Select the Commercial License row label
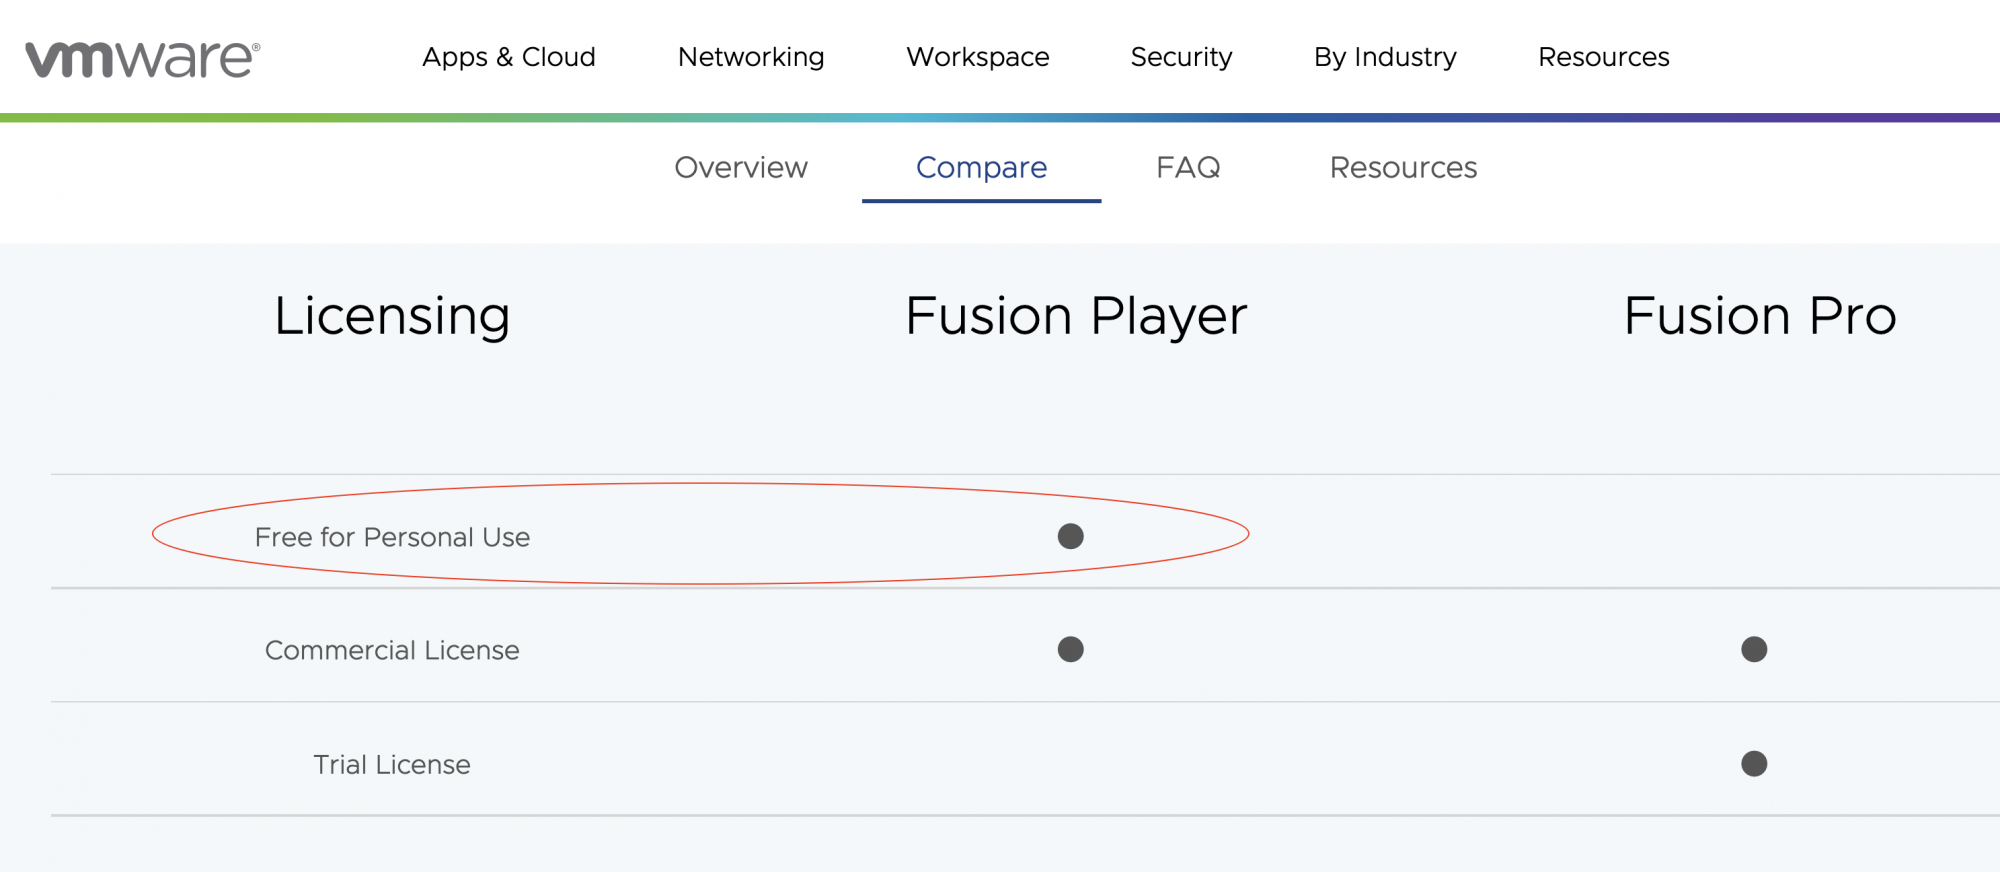 pyautogui.click(x=392, y=650)
